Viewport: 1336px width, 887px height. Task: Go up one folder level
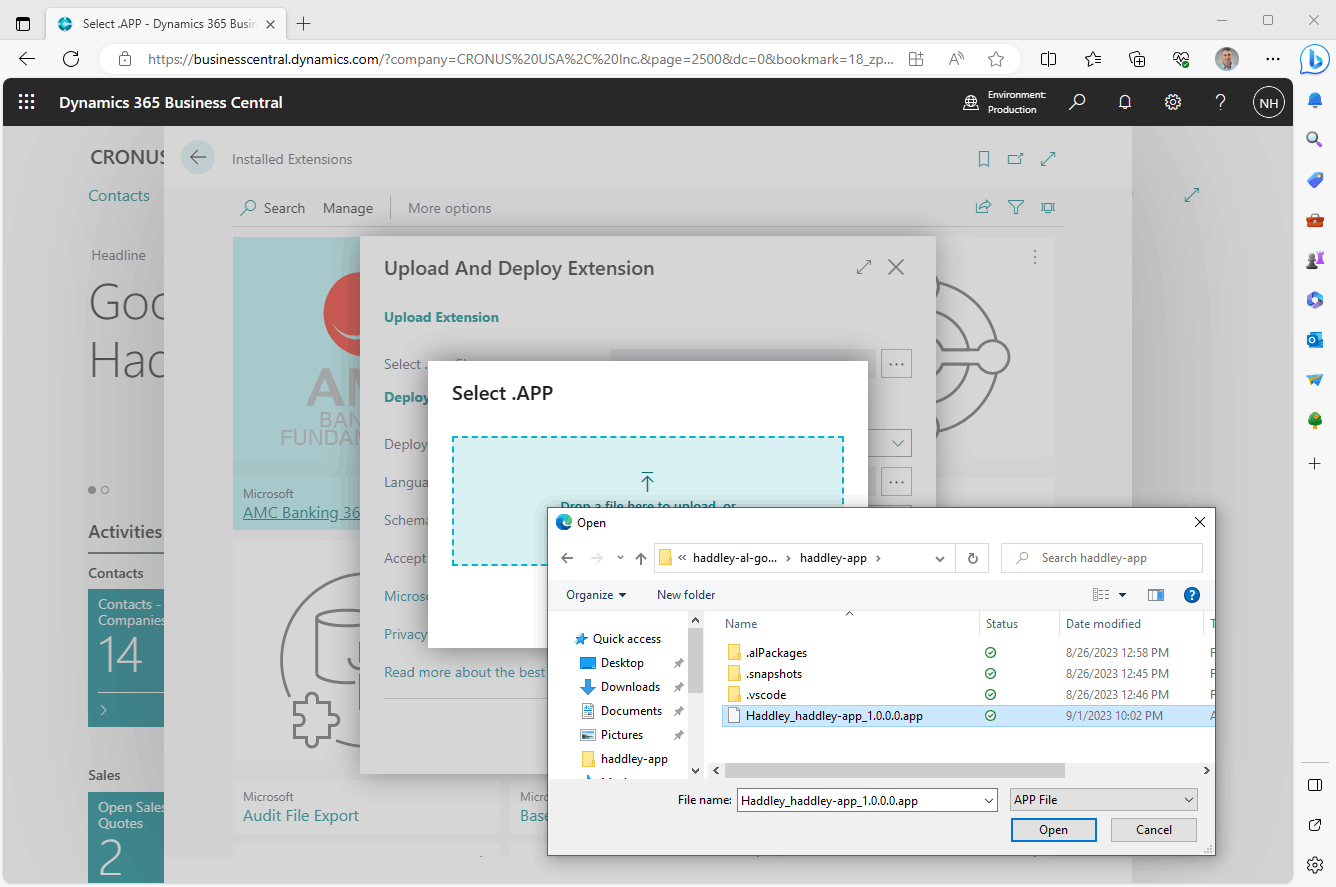(x=641, y=558)
